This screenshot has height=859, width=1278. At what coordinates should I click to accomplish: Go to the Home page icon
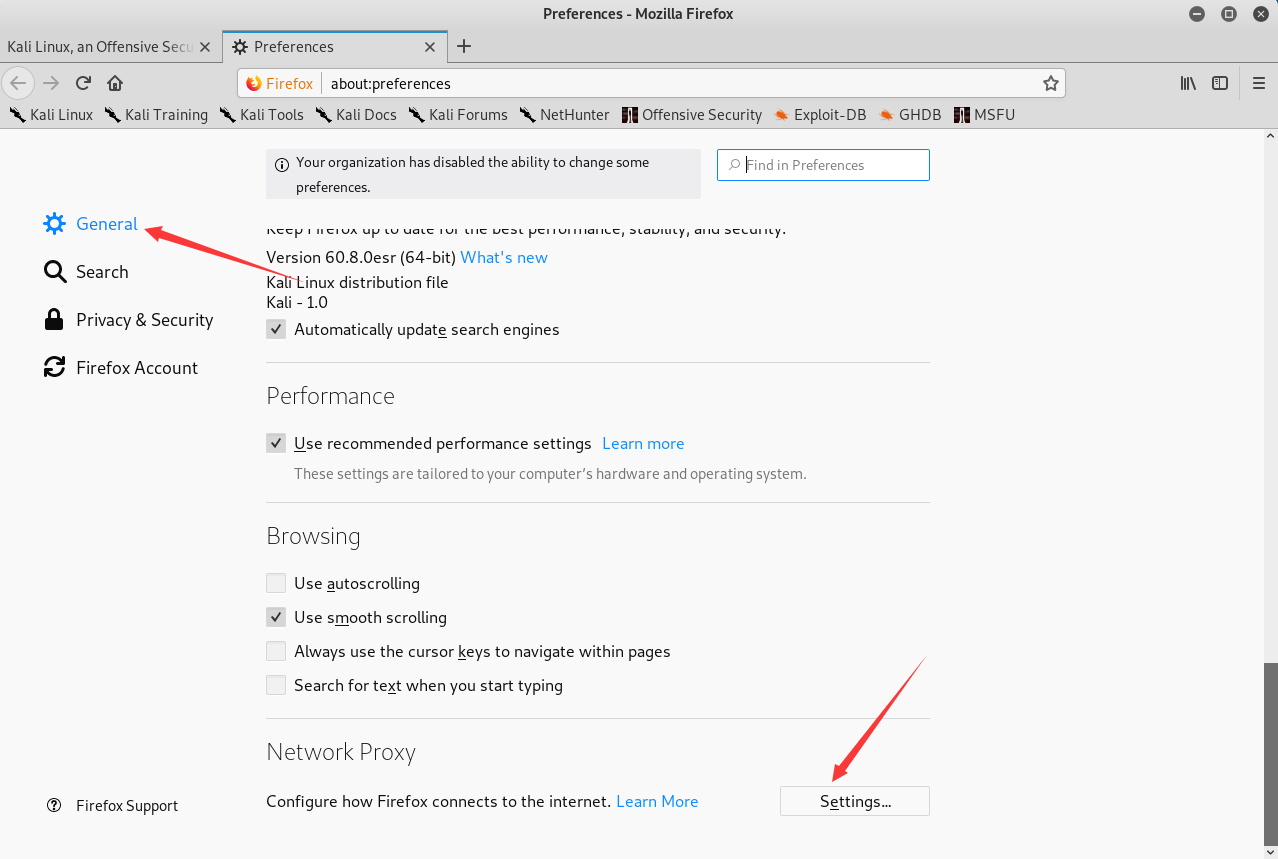pyautogui.click(x=115, y=83)
